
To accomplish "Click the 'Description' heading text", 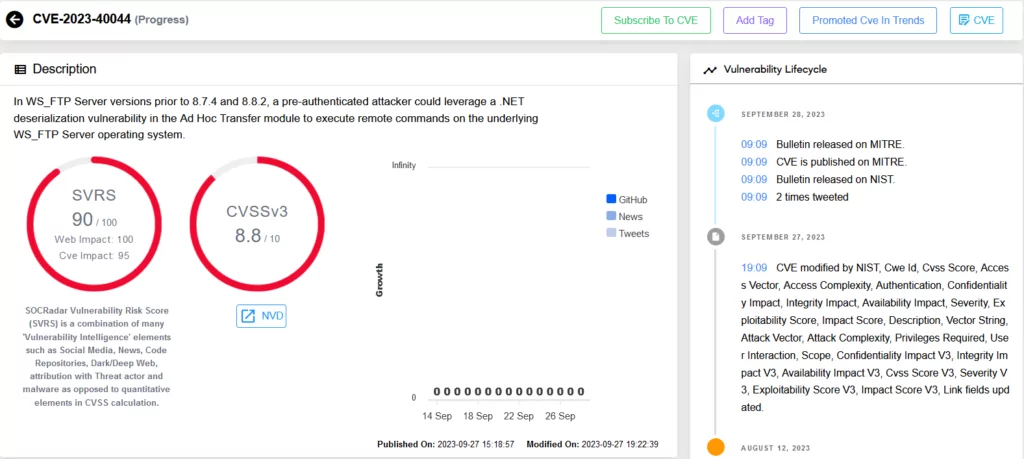I will [x=65, y=69].
